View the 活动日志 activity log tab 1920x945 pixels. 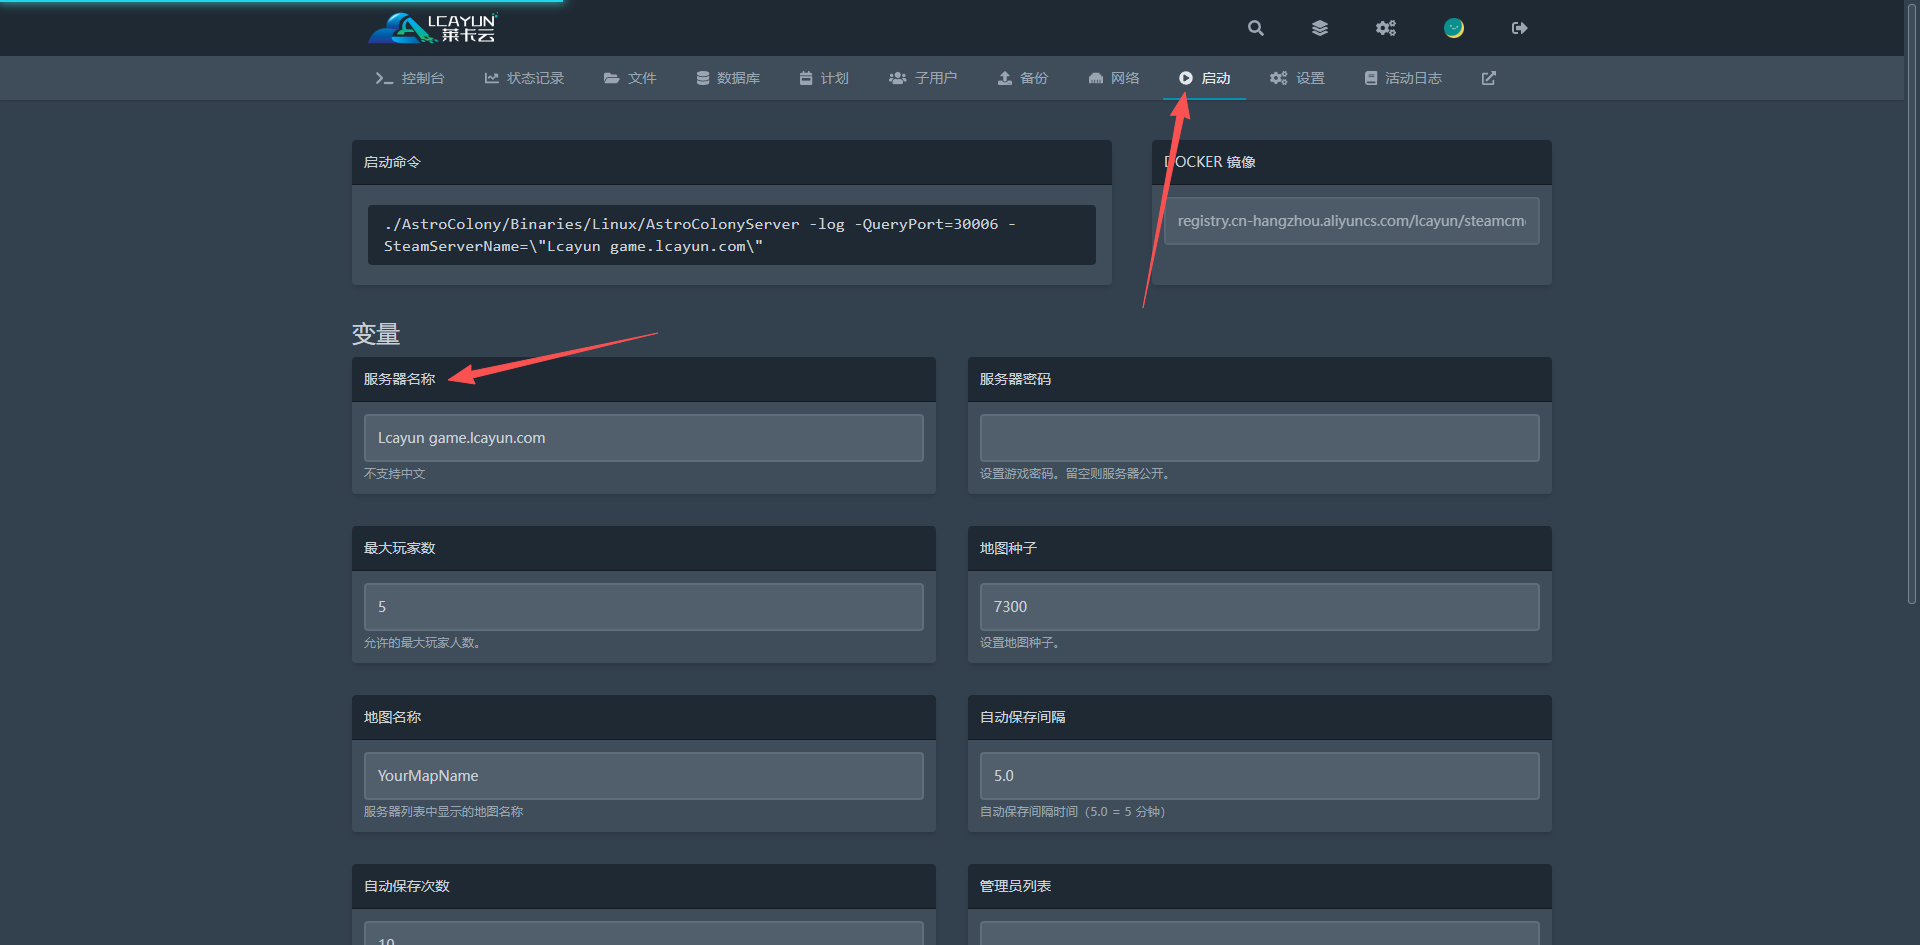click(1403, 78)
